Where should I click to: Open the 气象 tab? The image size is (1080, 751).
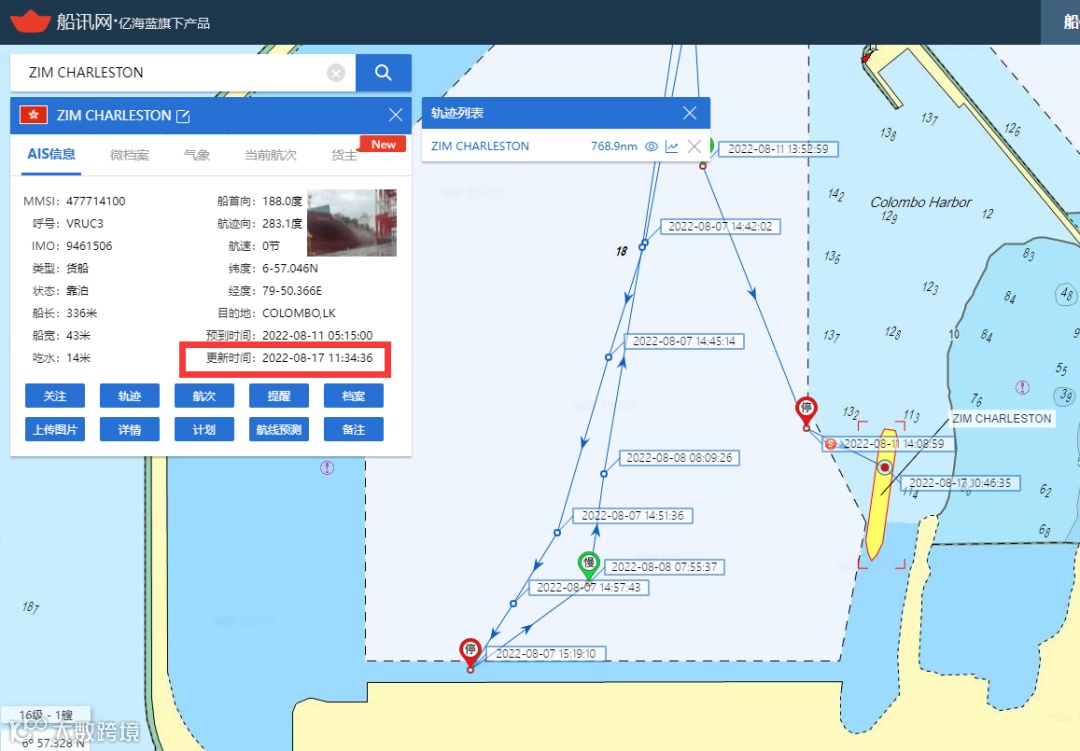tap(197, 154)
